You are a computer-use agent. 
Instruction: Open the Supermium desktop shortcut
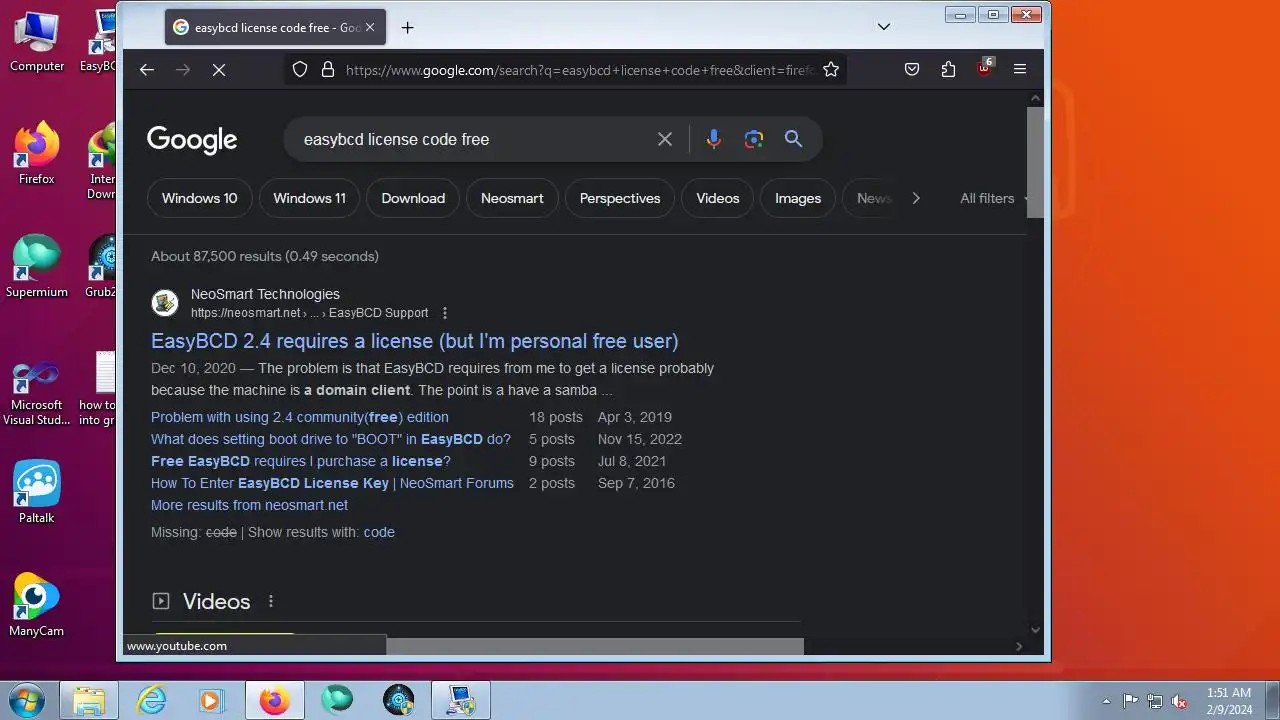(37, 268)
